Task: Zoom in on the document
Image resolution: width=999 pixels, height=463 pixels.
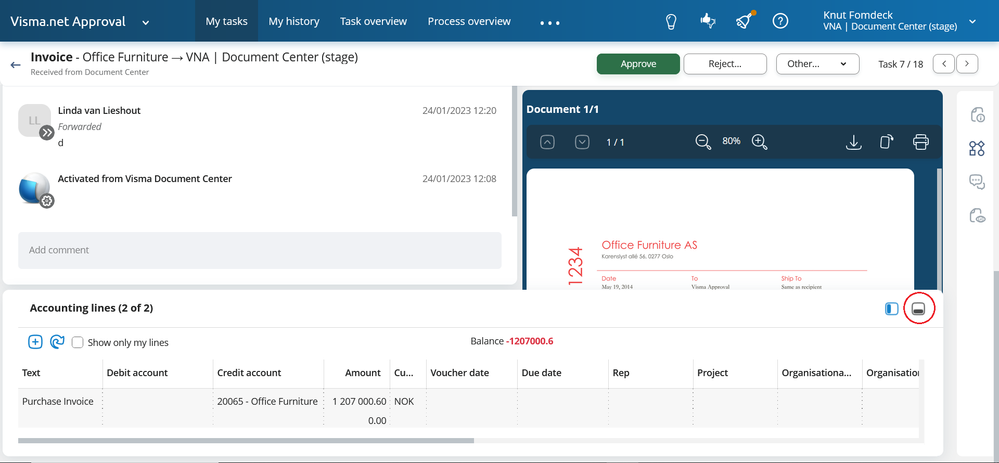Action: 759,142
